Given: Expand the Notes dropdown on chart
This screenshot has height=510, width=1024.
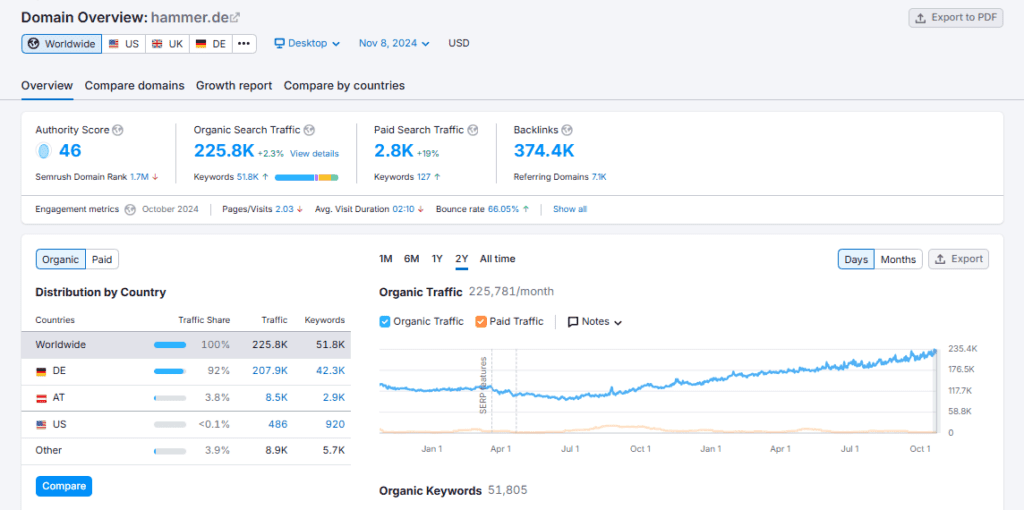Looking at the screenshot, I should pos(595,322).
